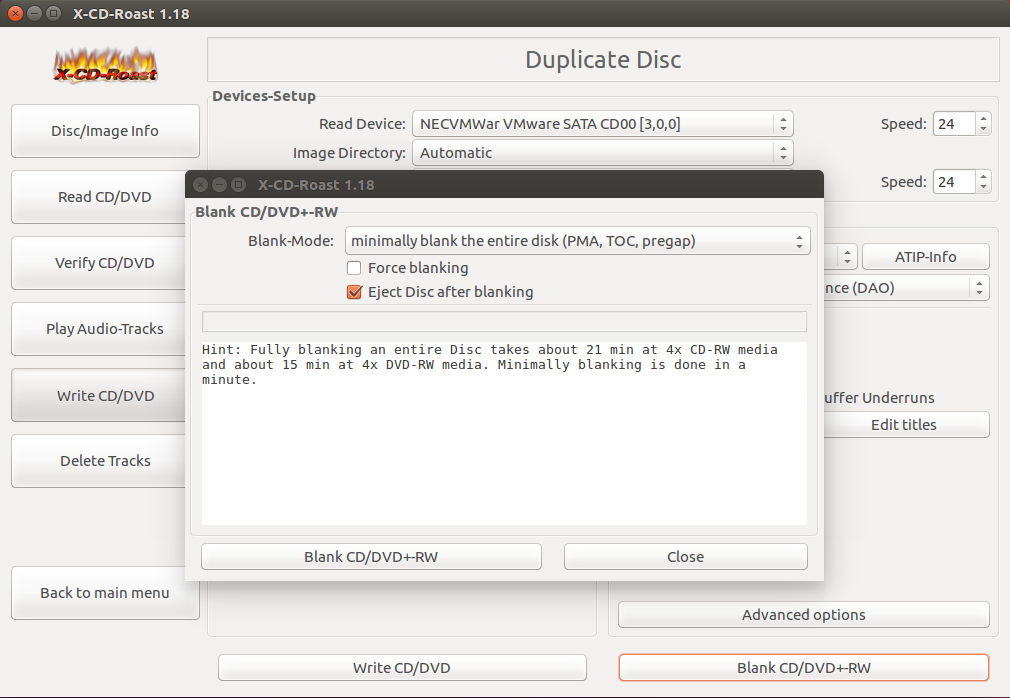This screenshot has width=1010, height=698.
Task: Open the Blank-Mode dropdown
Action: (578, 241)
